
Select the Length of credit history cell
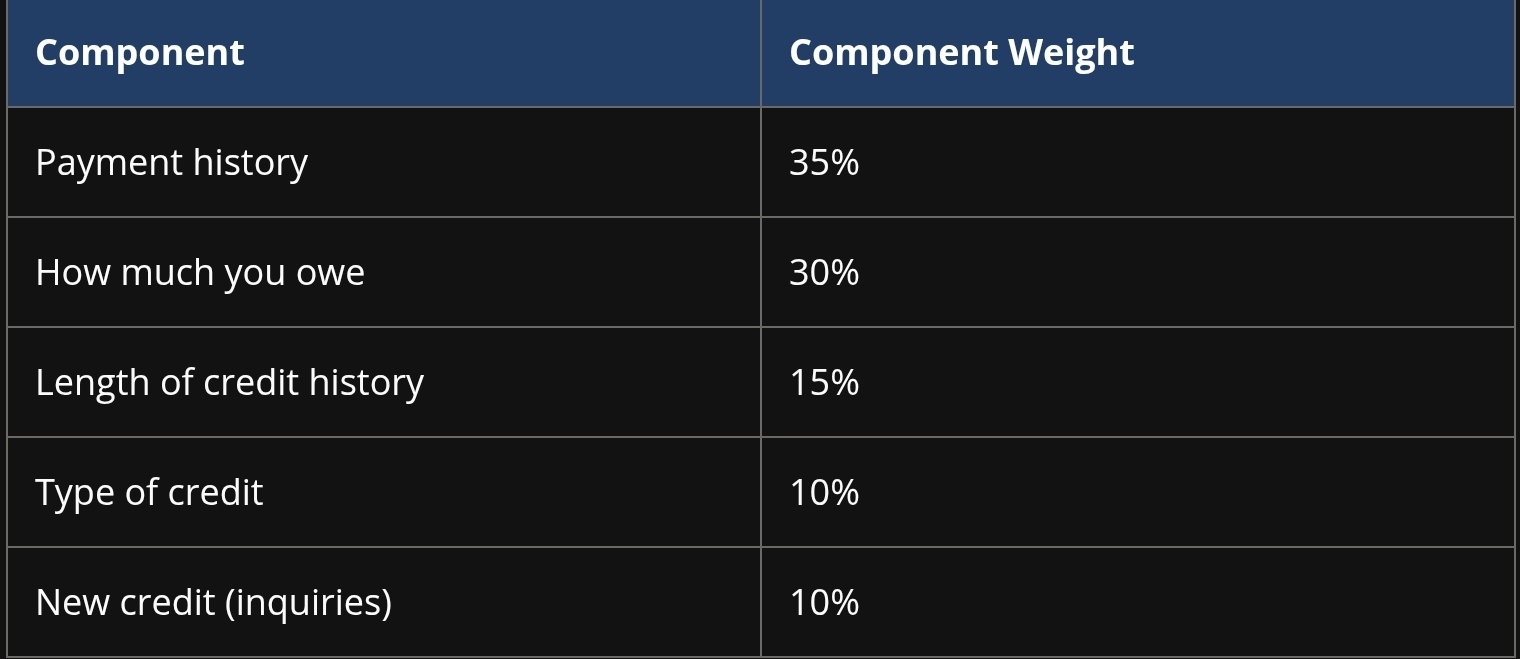(229, 382)
